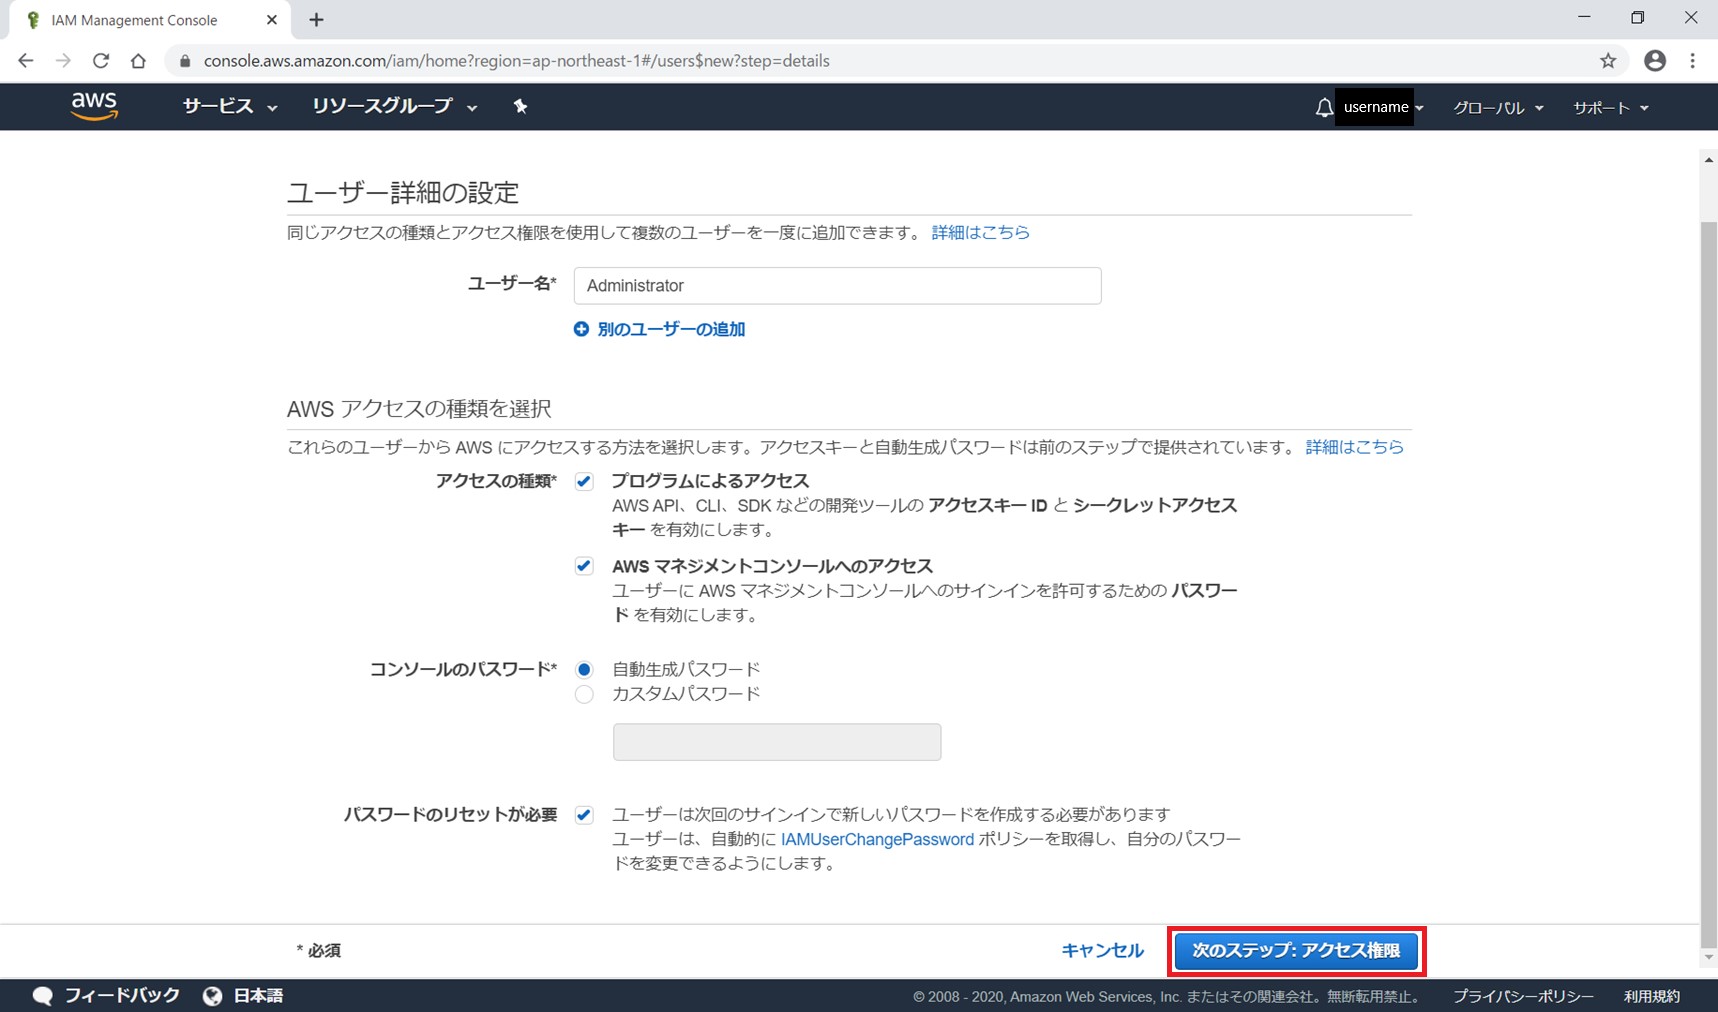
Task: Click the browser back arrow
Action: click(26, 61)
